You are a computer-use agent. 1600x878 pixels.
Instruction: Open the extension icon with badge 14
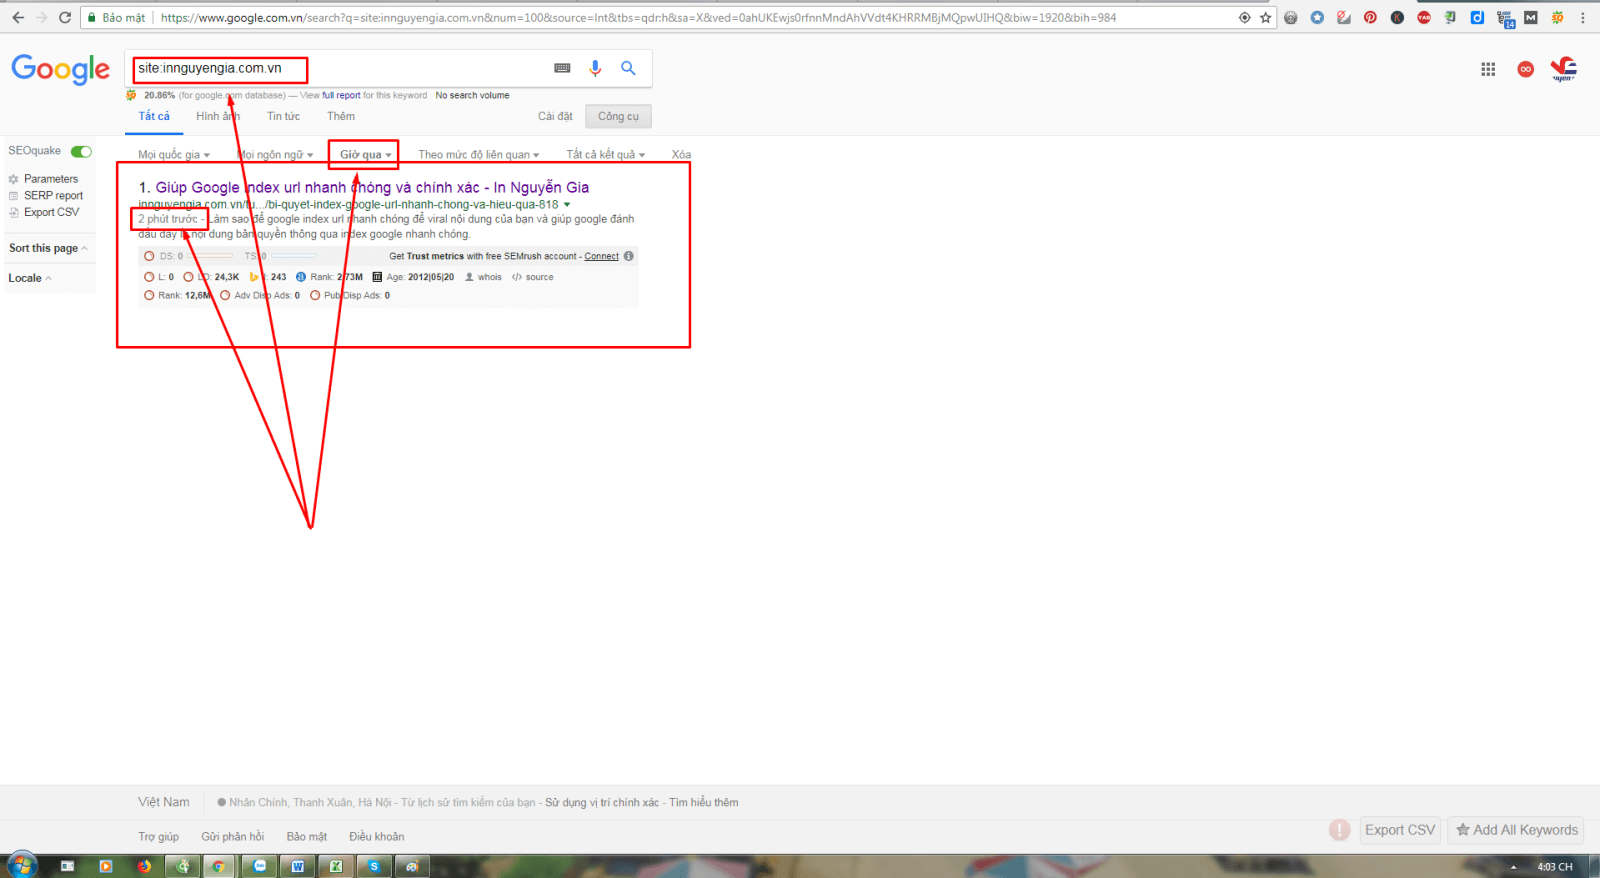point(1505,18)
